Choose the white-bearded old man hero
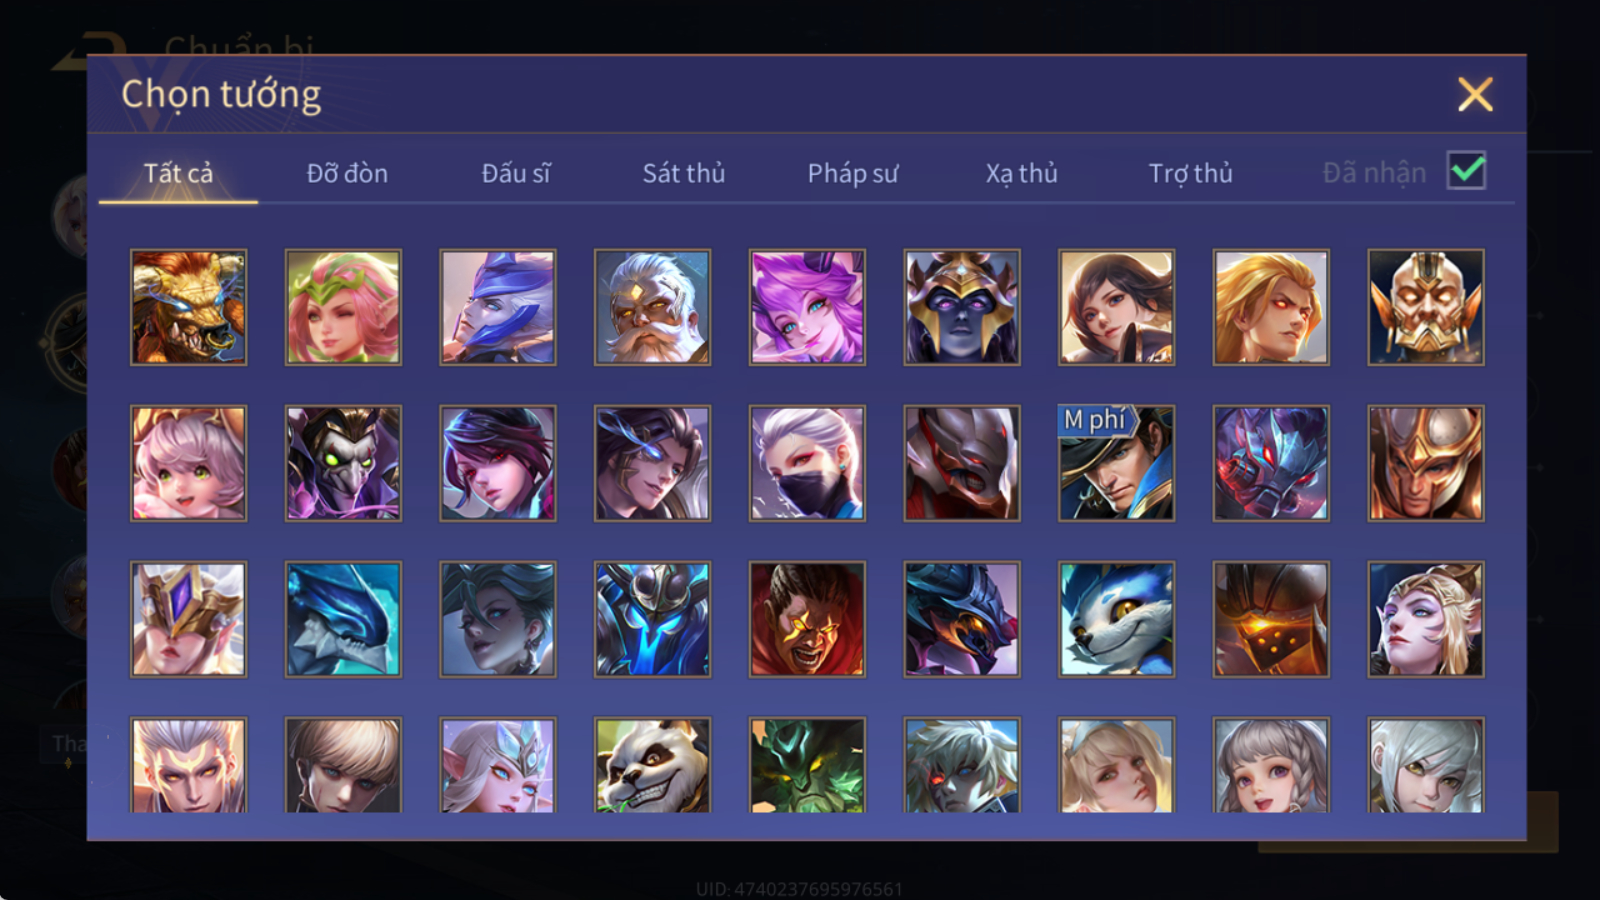Image resolution: width=1600 pixels, height=900 pixels. point(653,307)
